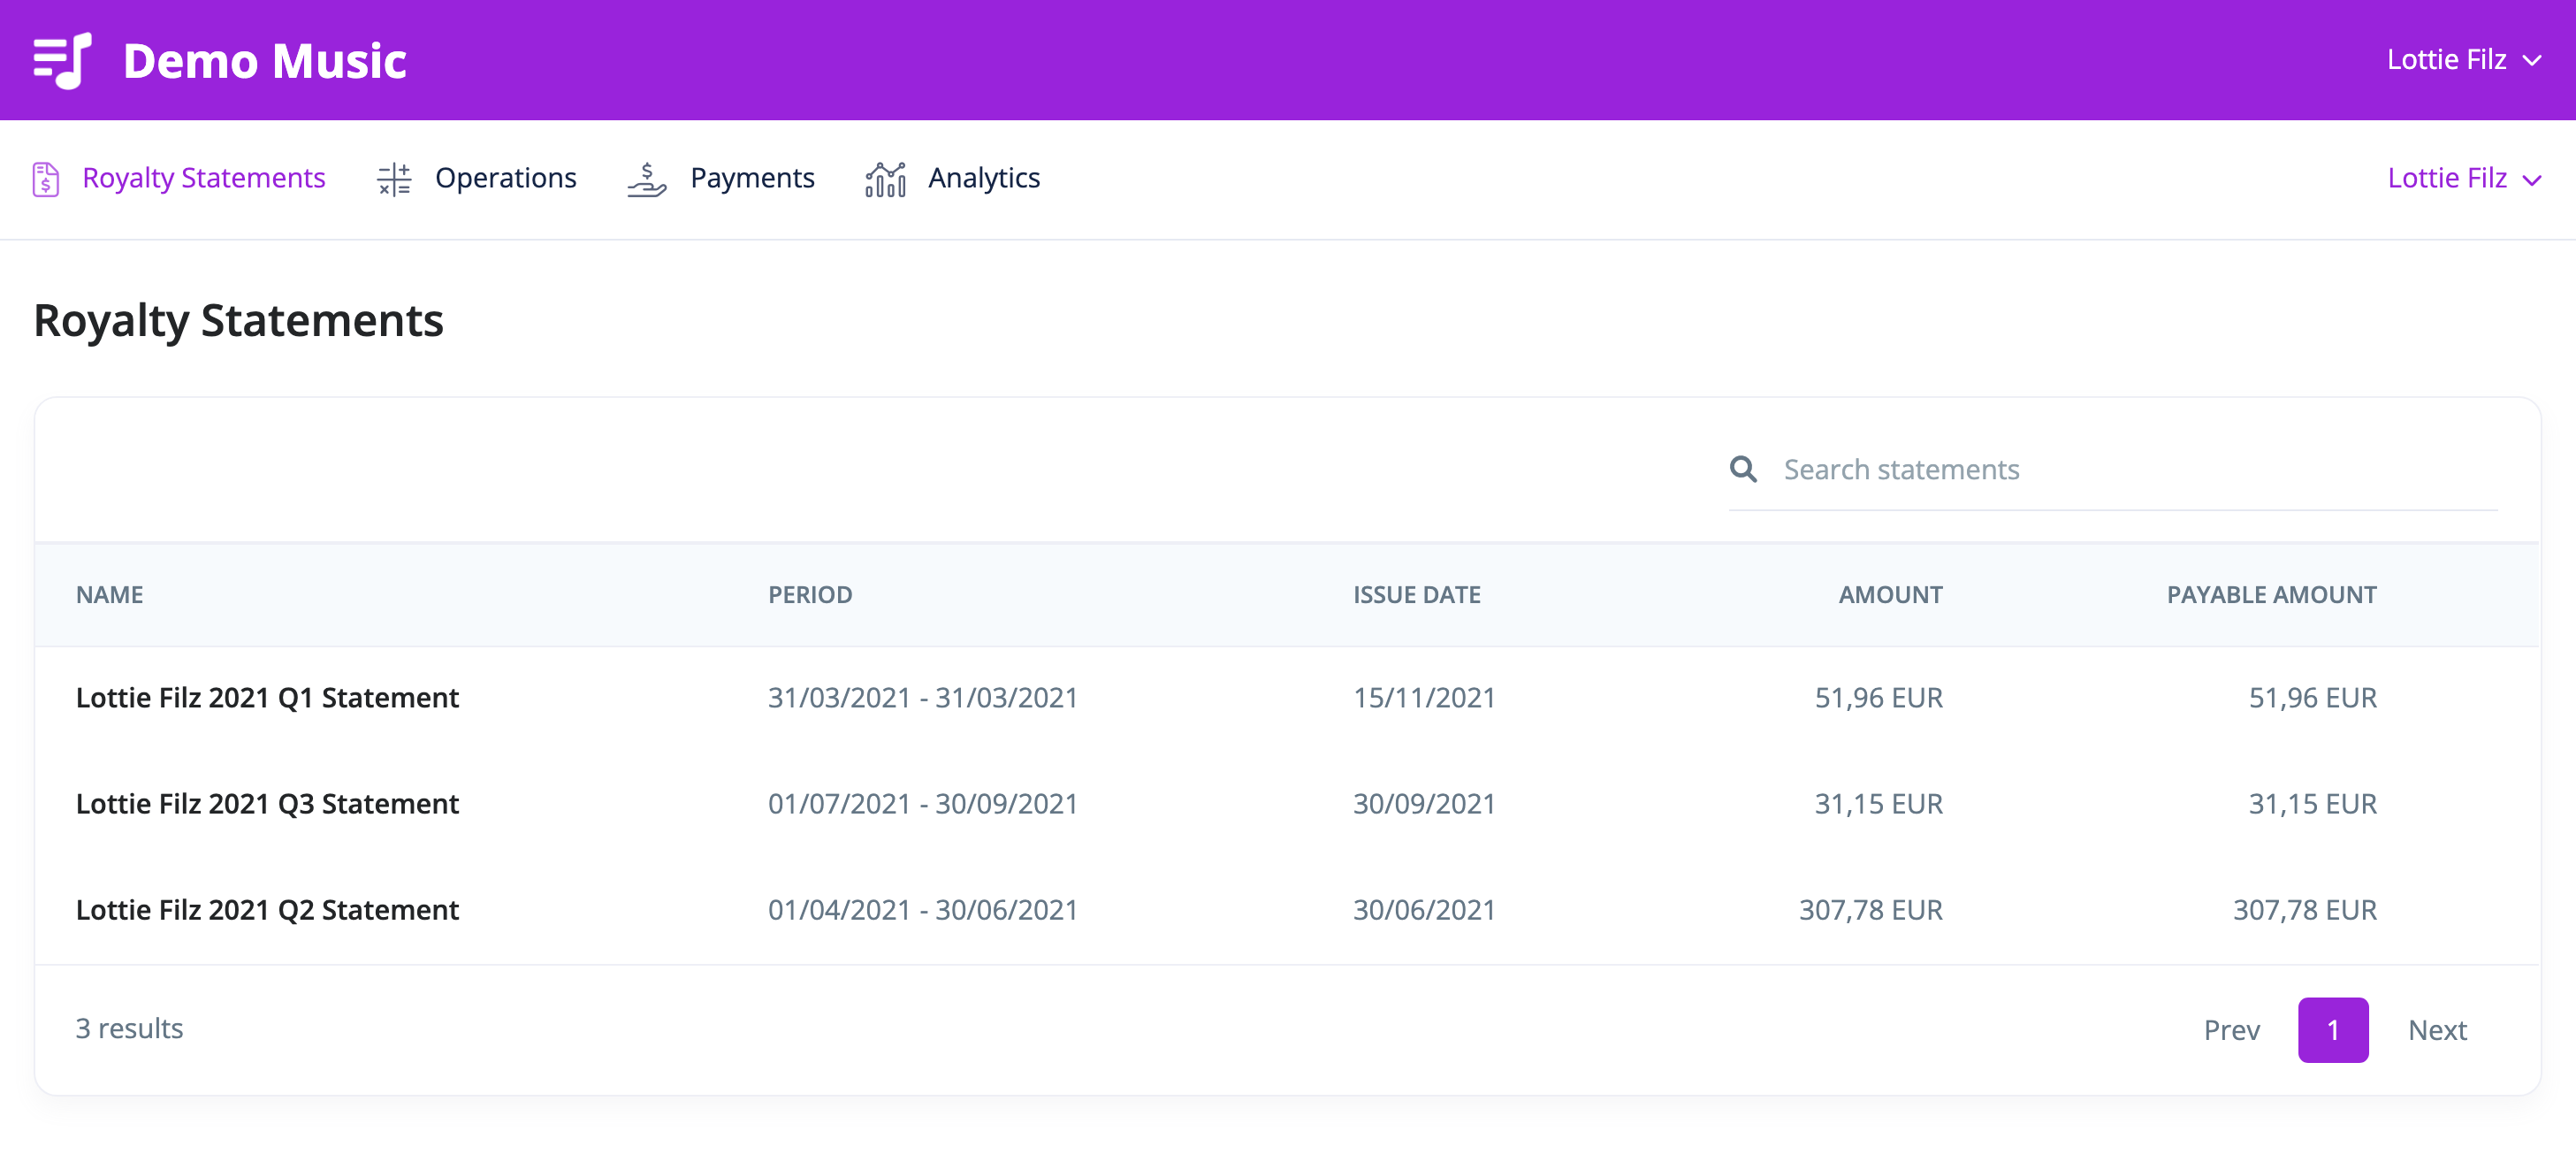Click the Royalty Statements document icon
Screen dimensions: 2576x1162
coord(46,179)
